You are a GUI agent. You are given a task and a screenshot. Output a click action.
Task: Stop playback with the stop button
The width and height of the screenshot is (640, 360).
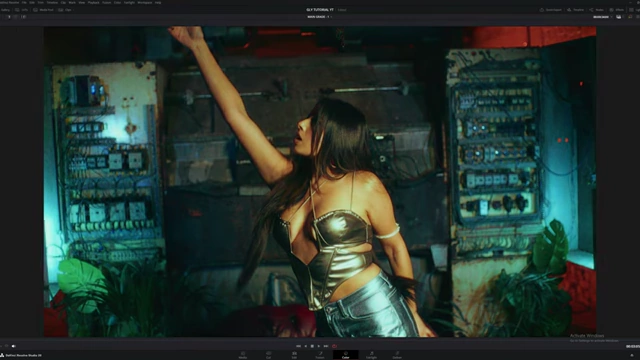(312, 346)
